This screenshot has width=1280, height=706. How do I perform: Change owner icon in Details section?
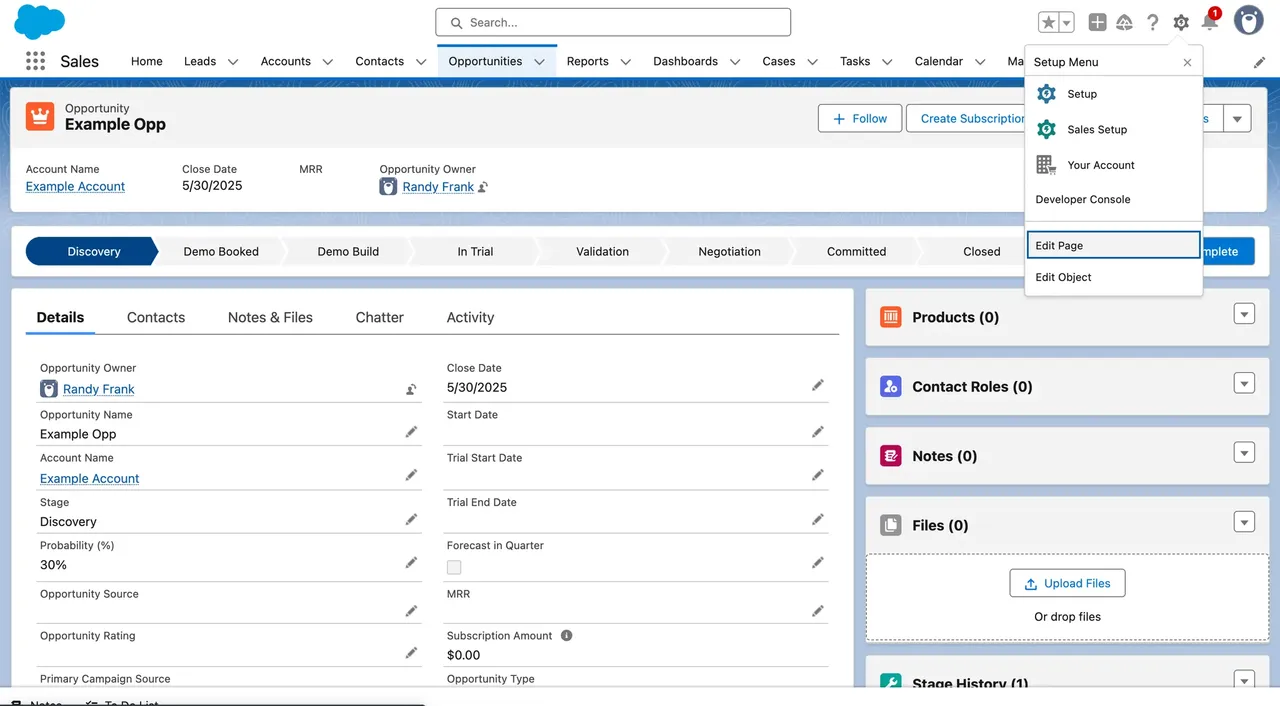click(411, 389)
